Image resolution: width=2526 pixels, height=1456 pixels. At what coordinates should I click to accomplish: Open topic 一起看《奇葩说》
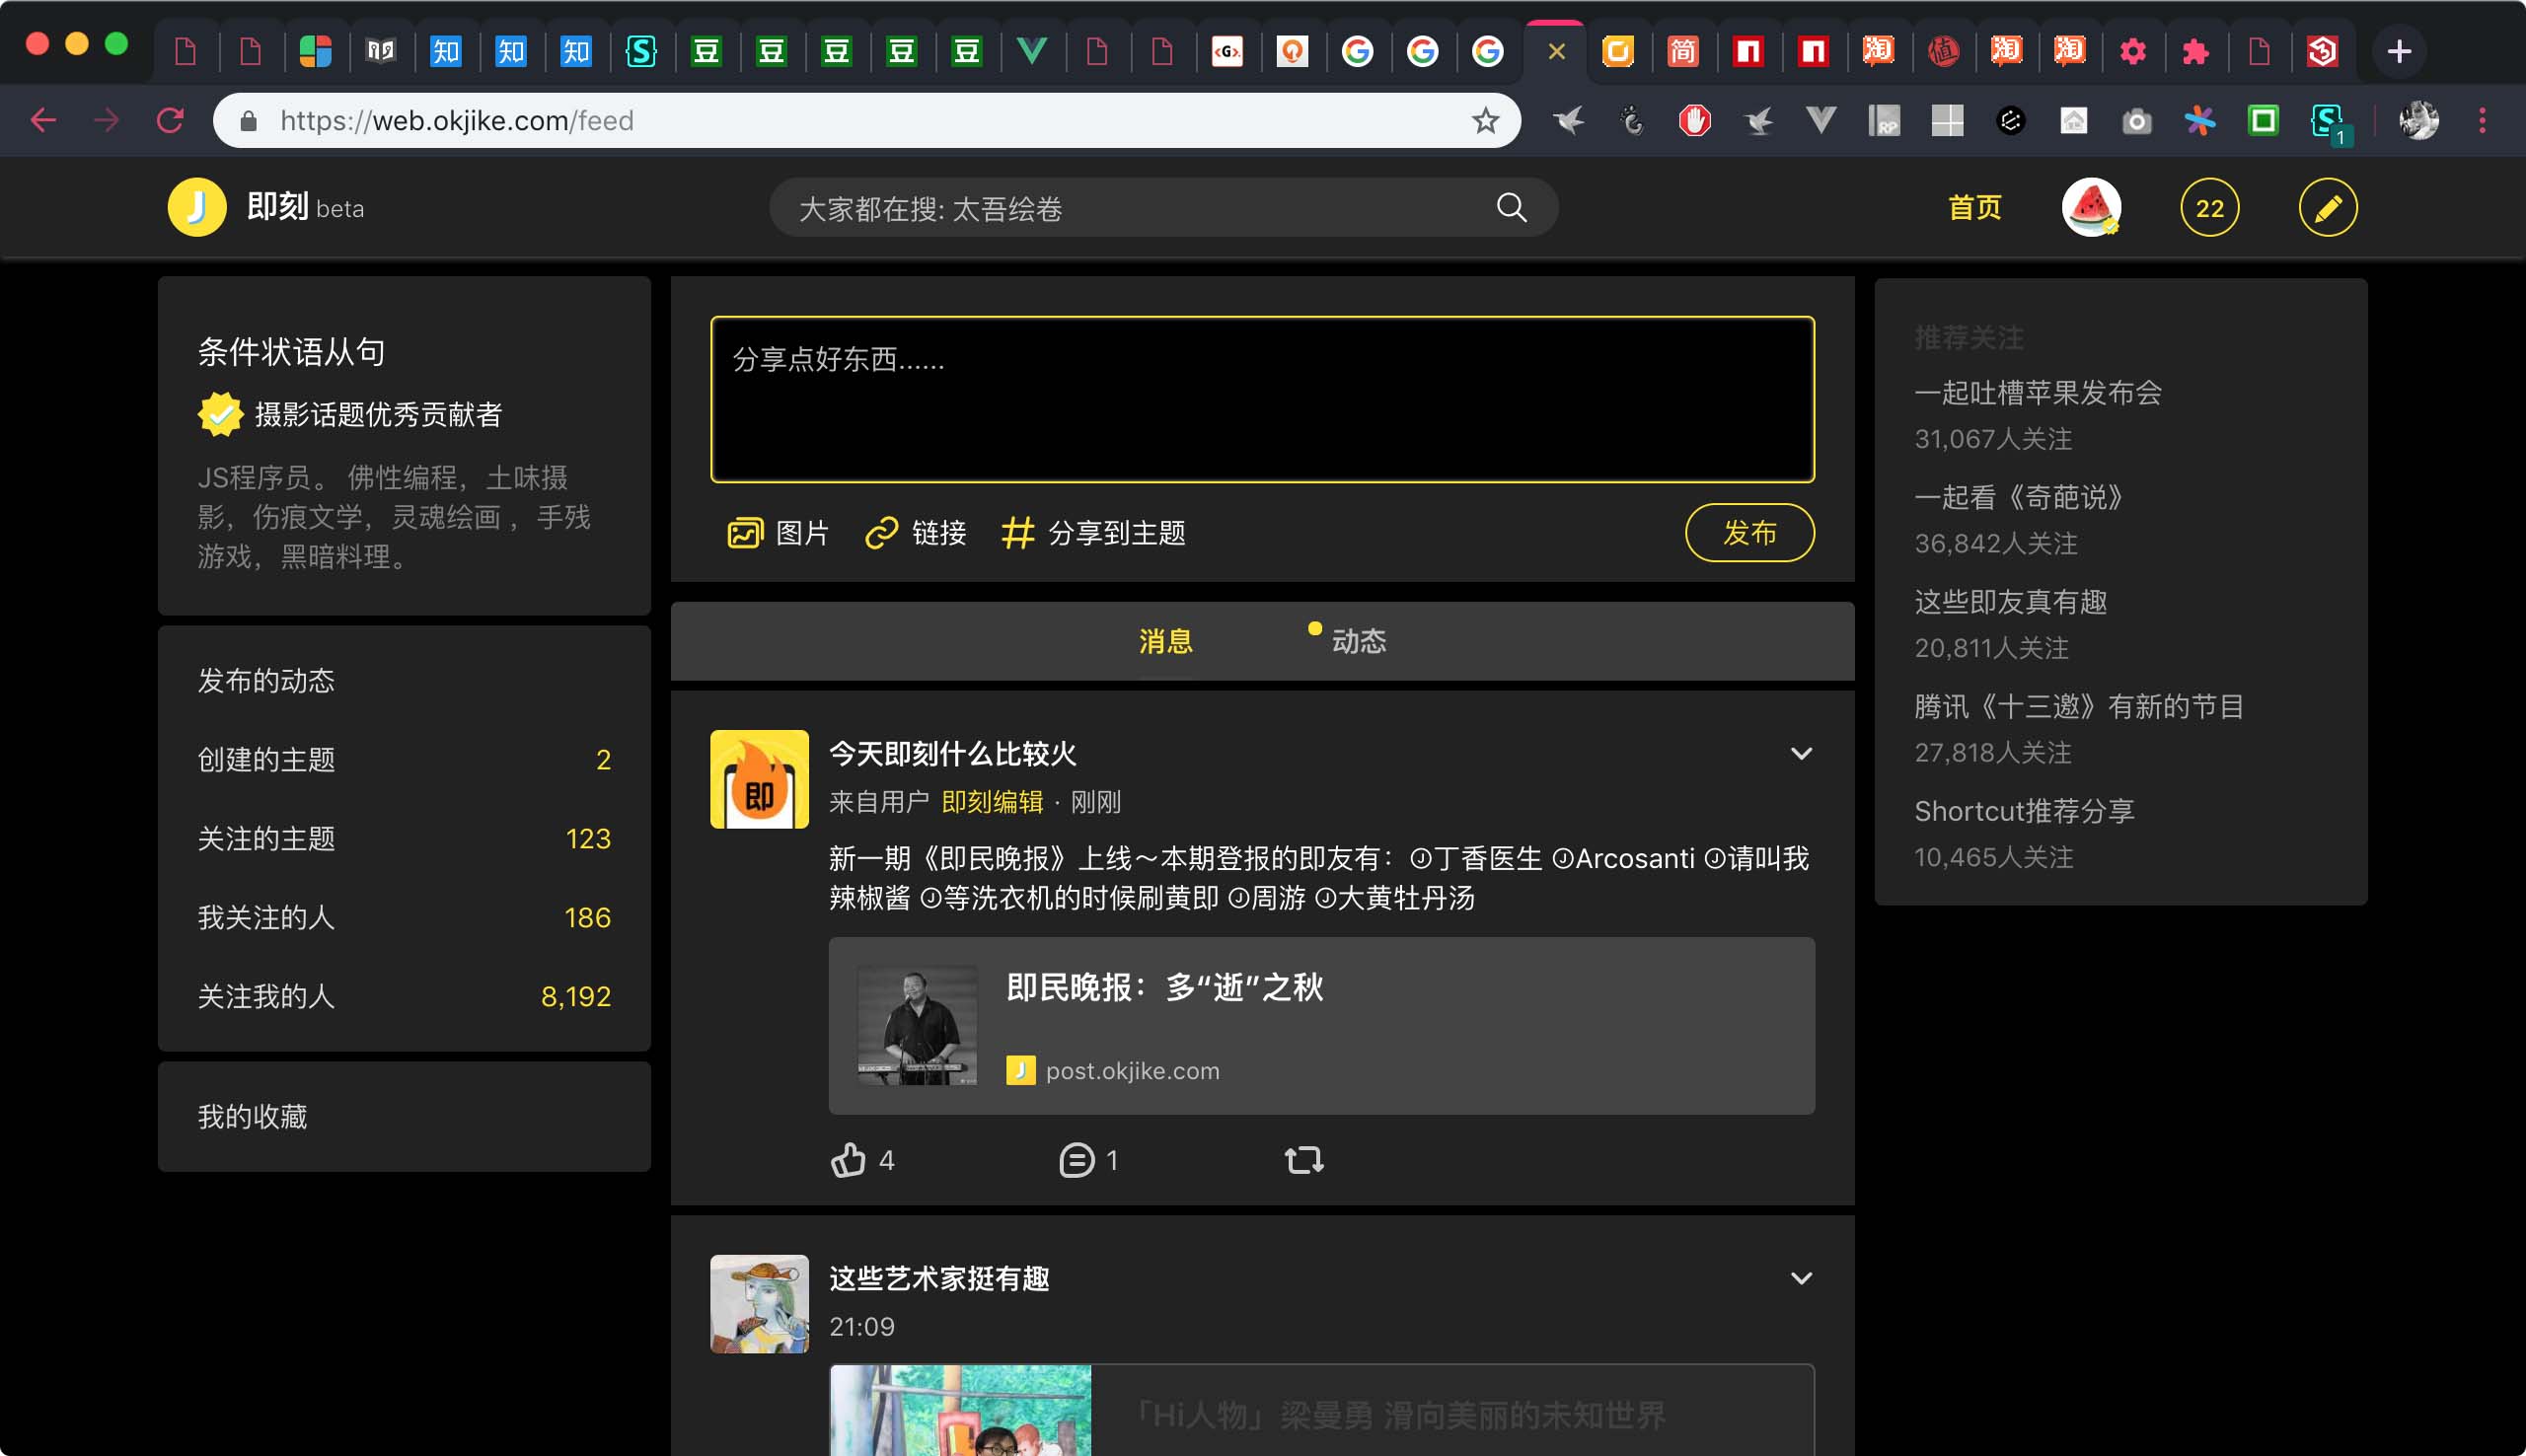click(x=2018, y=497)
